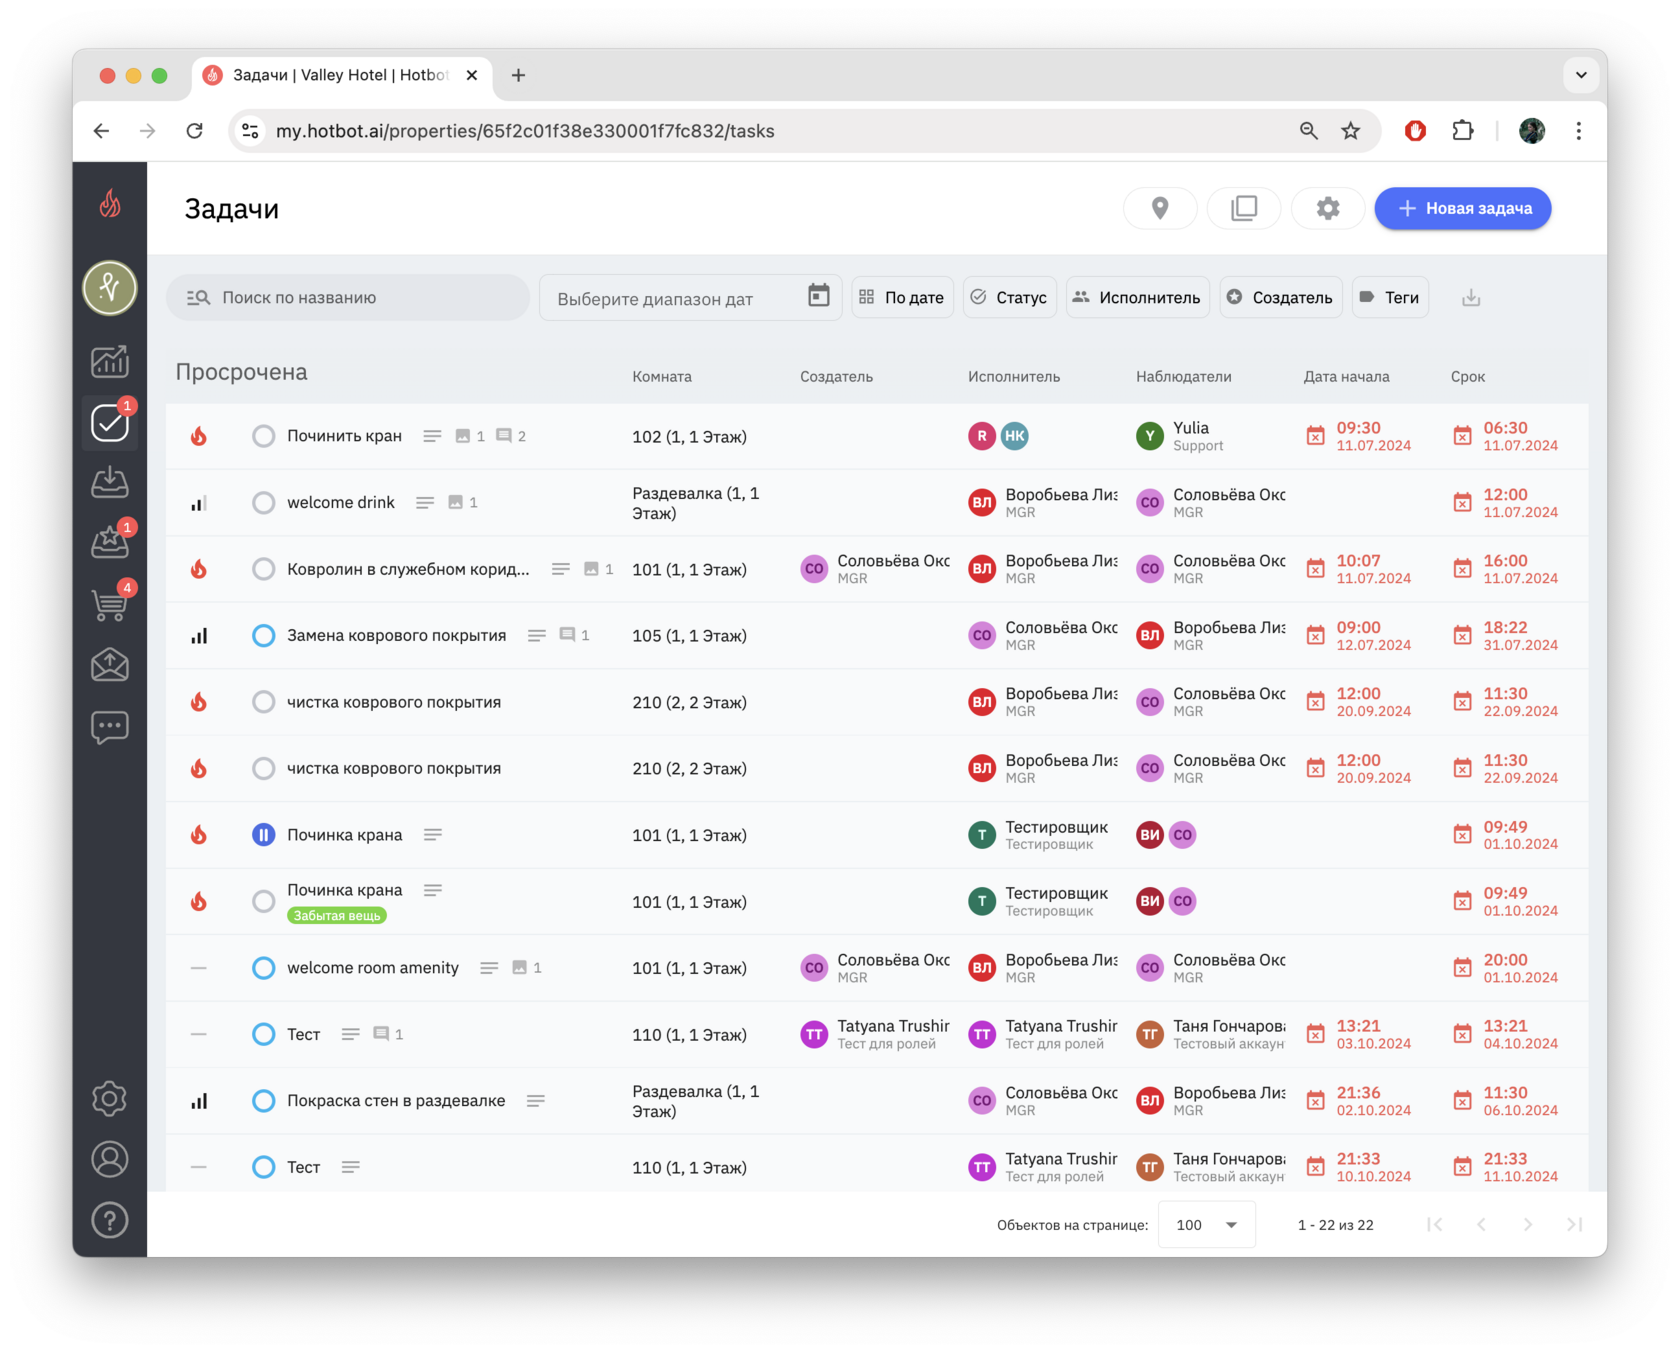The height and width of the screenshot is (1353, 1680).
Task: Open the inbox tray icon in sidebar
Action: (x=110, y=482)
